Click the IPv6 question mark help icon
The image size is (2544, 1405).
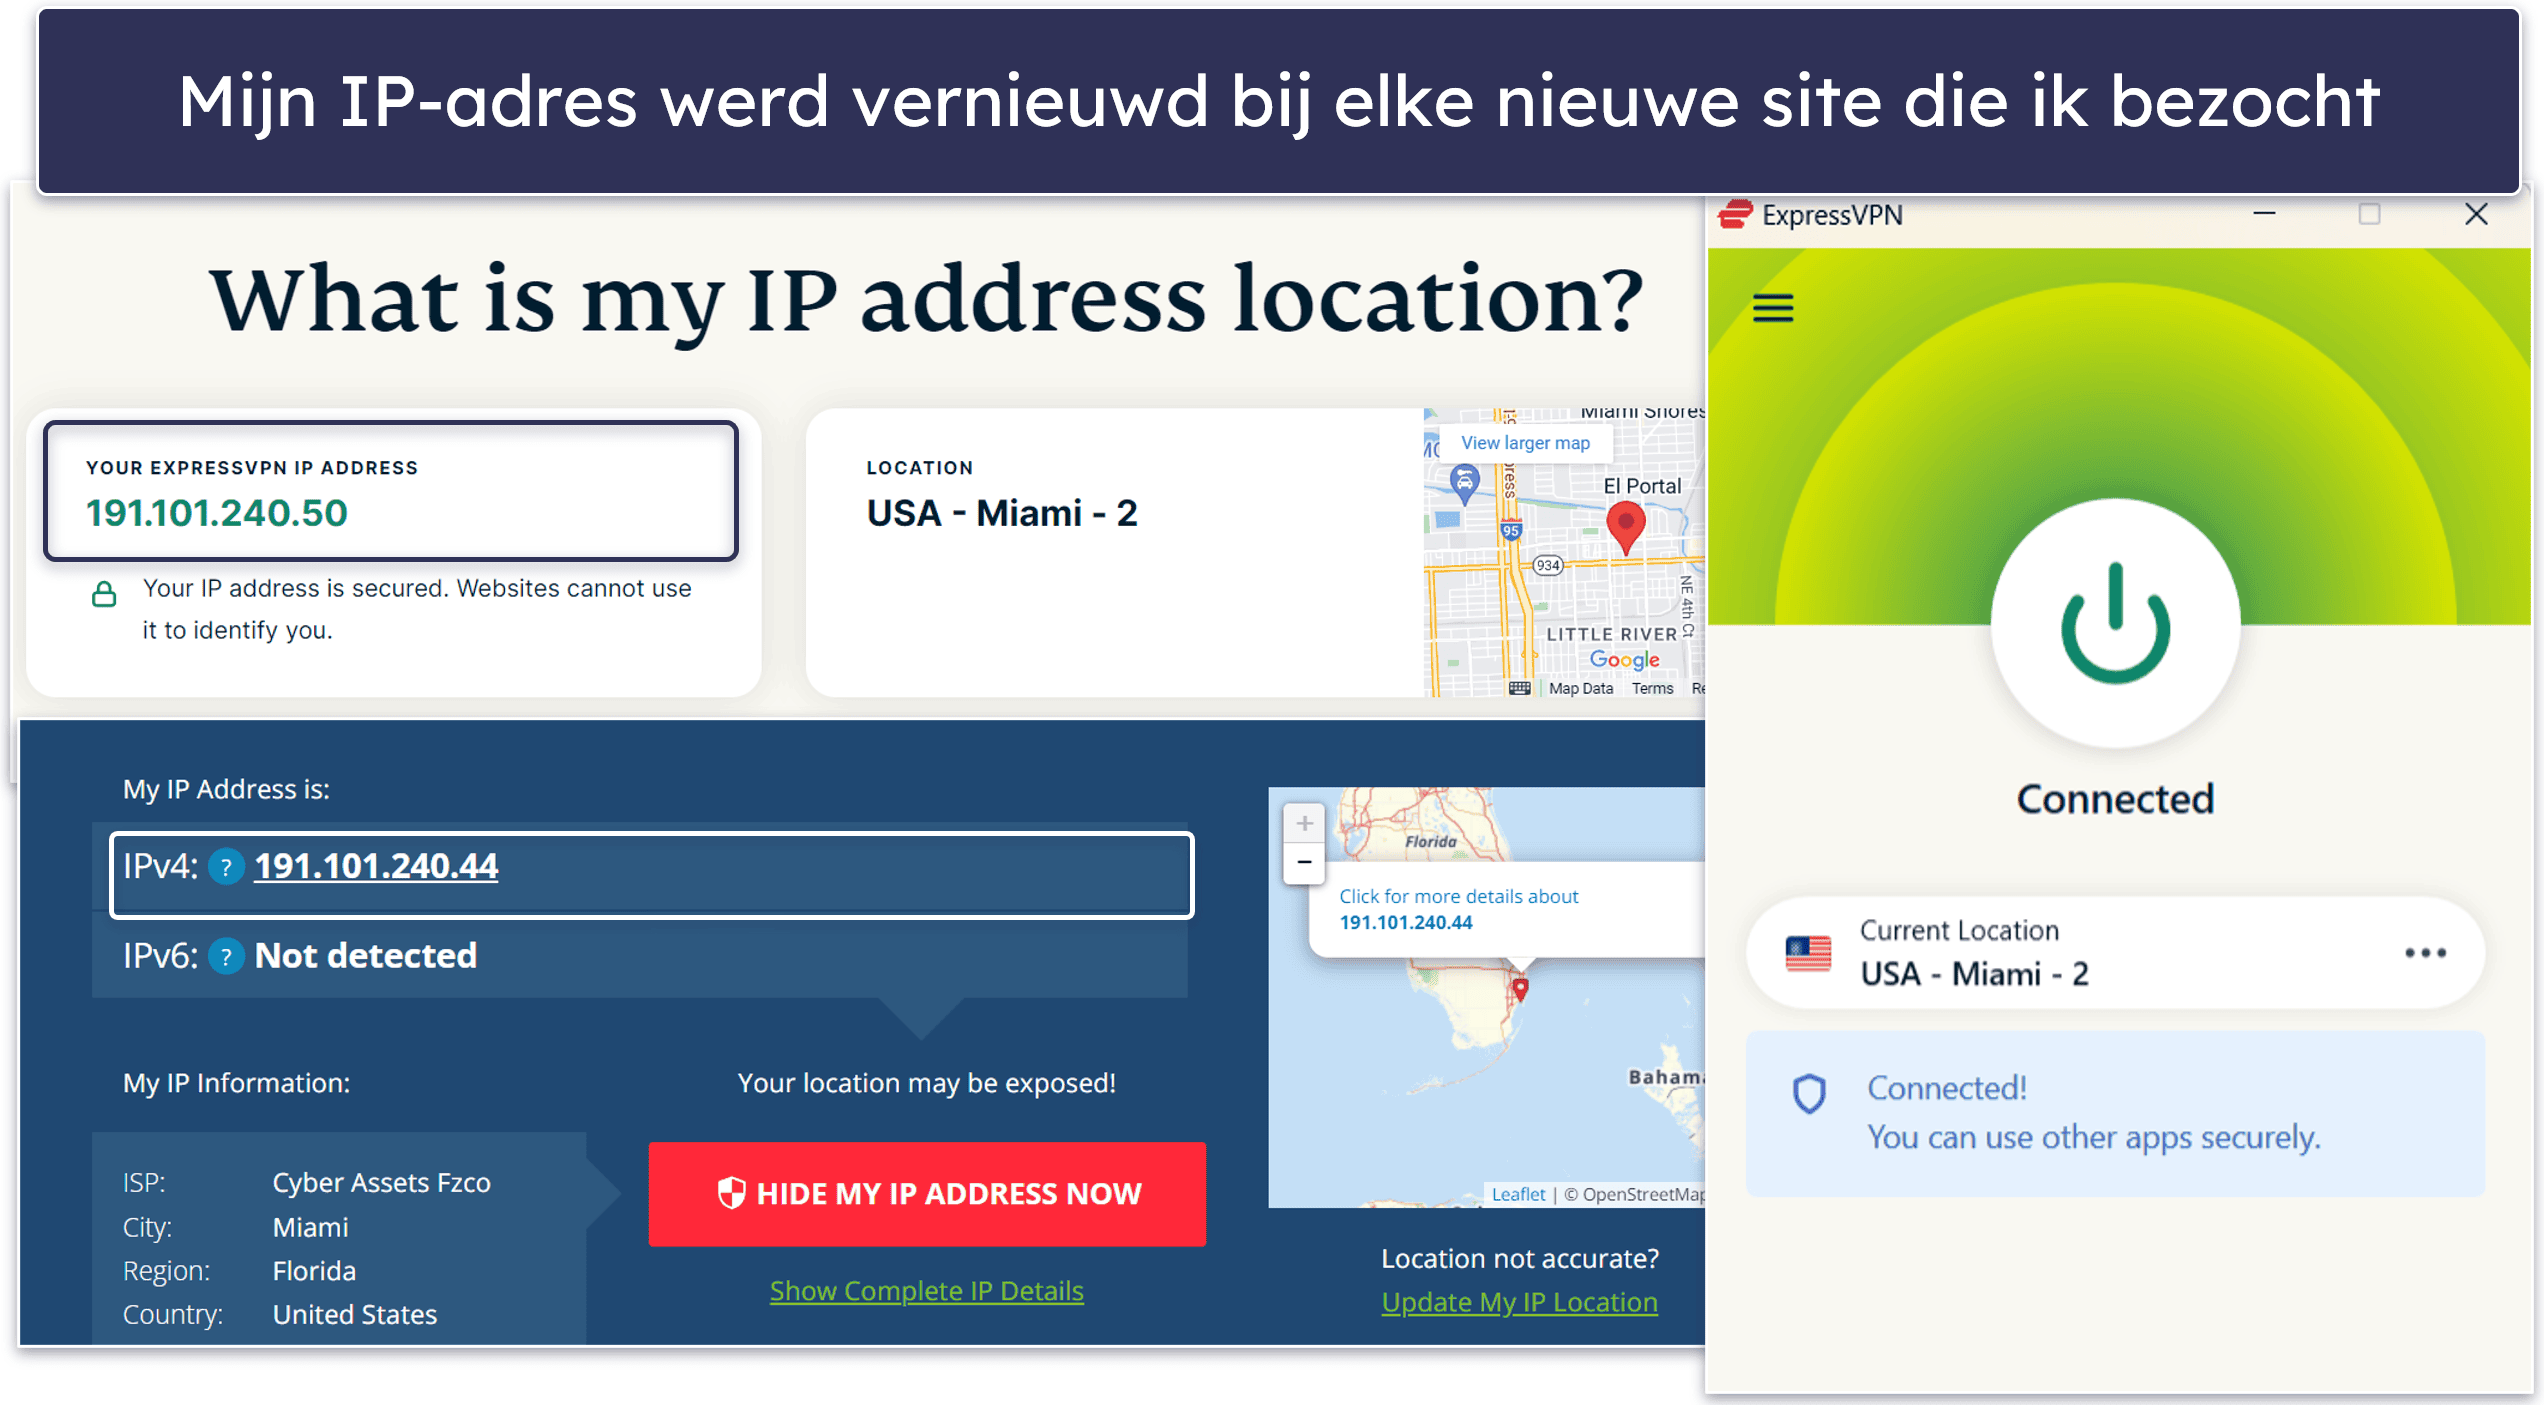[227, 957]
